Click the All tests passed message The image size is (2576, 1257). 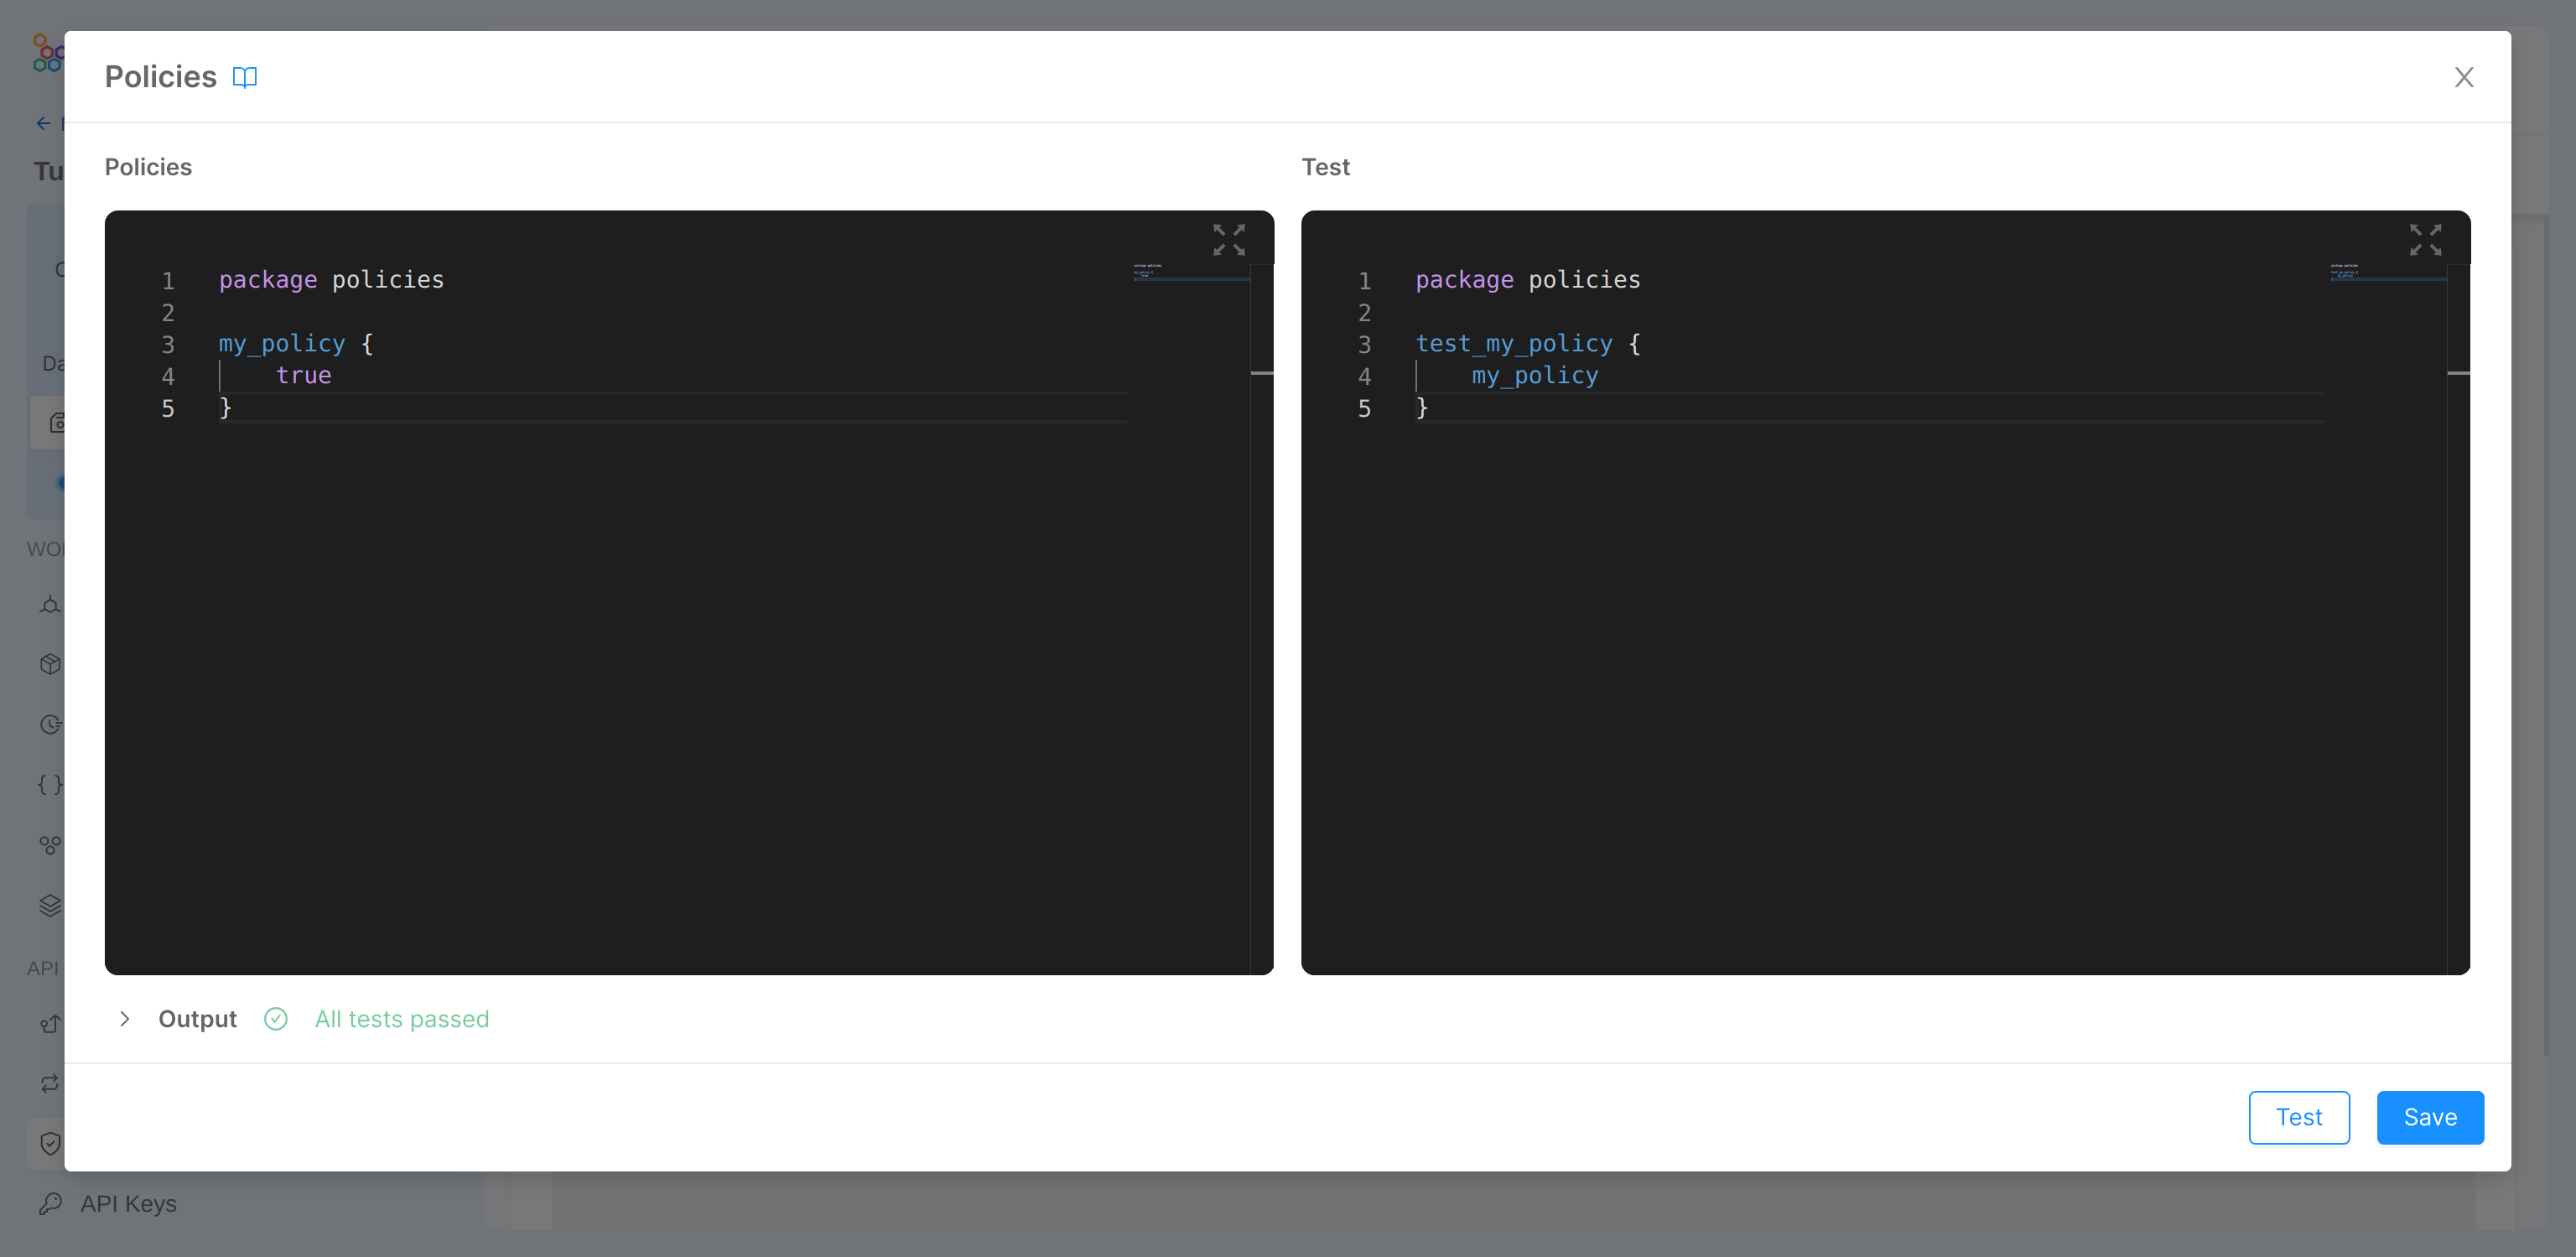coord(401,1018)
